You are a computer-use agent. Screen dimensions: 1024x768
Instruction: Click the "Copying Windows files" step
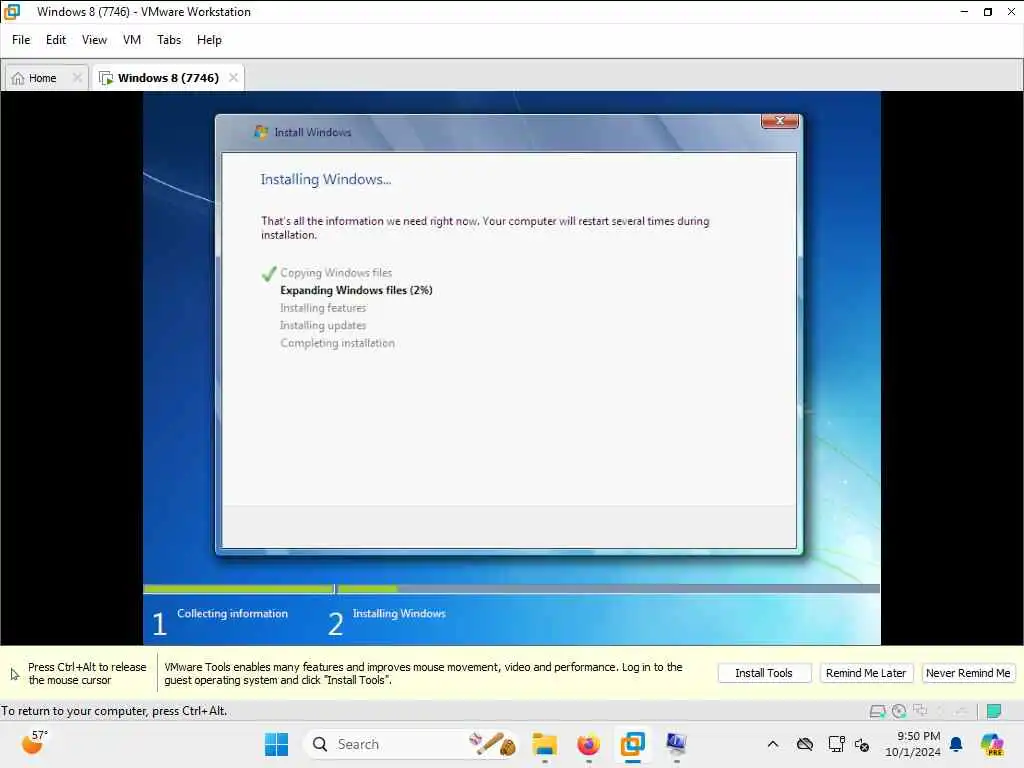[x=336, y=273]
